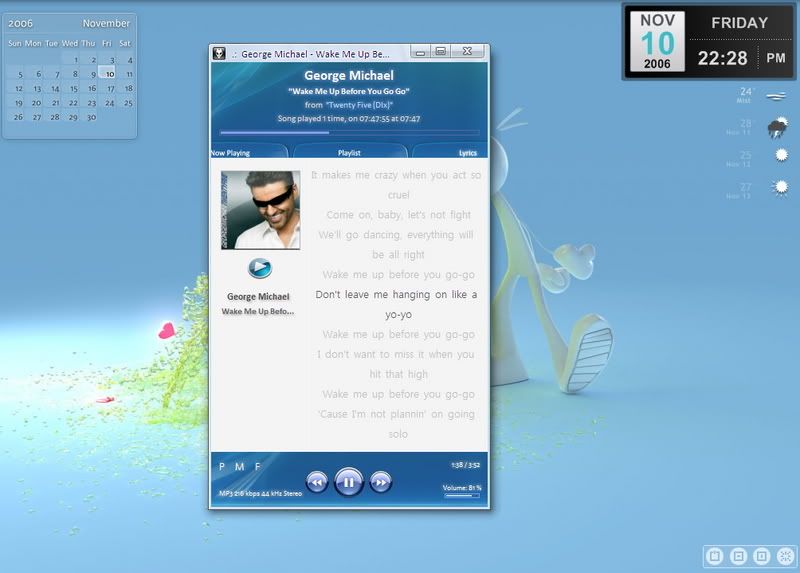
Task: Click the round play icon under album art
Action: [260, 267]
